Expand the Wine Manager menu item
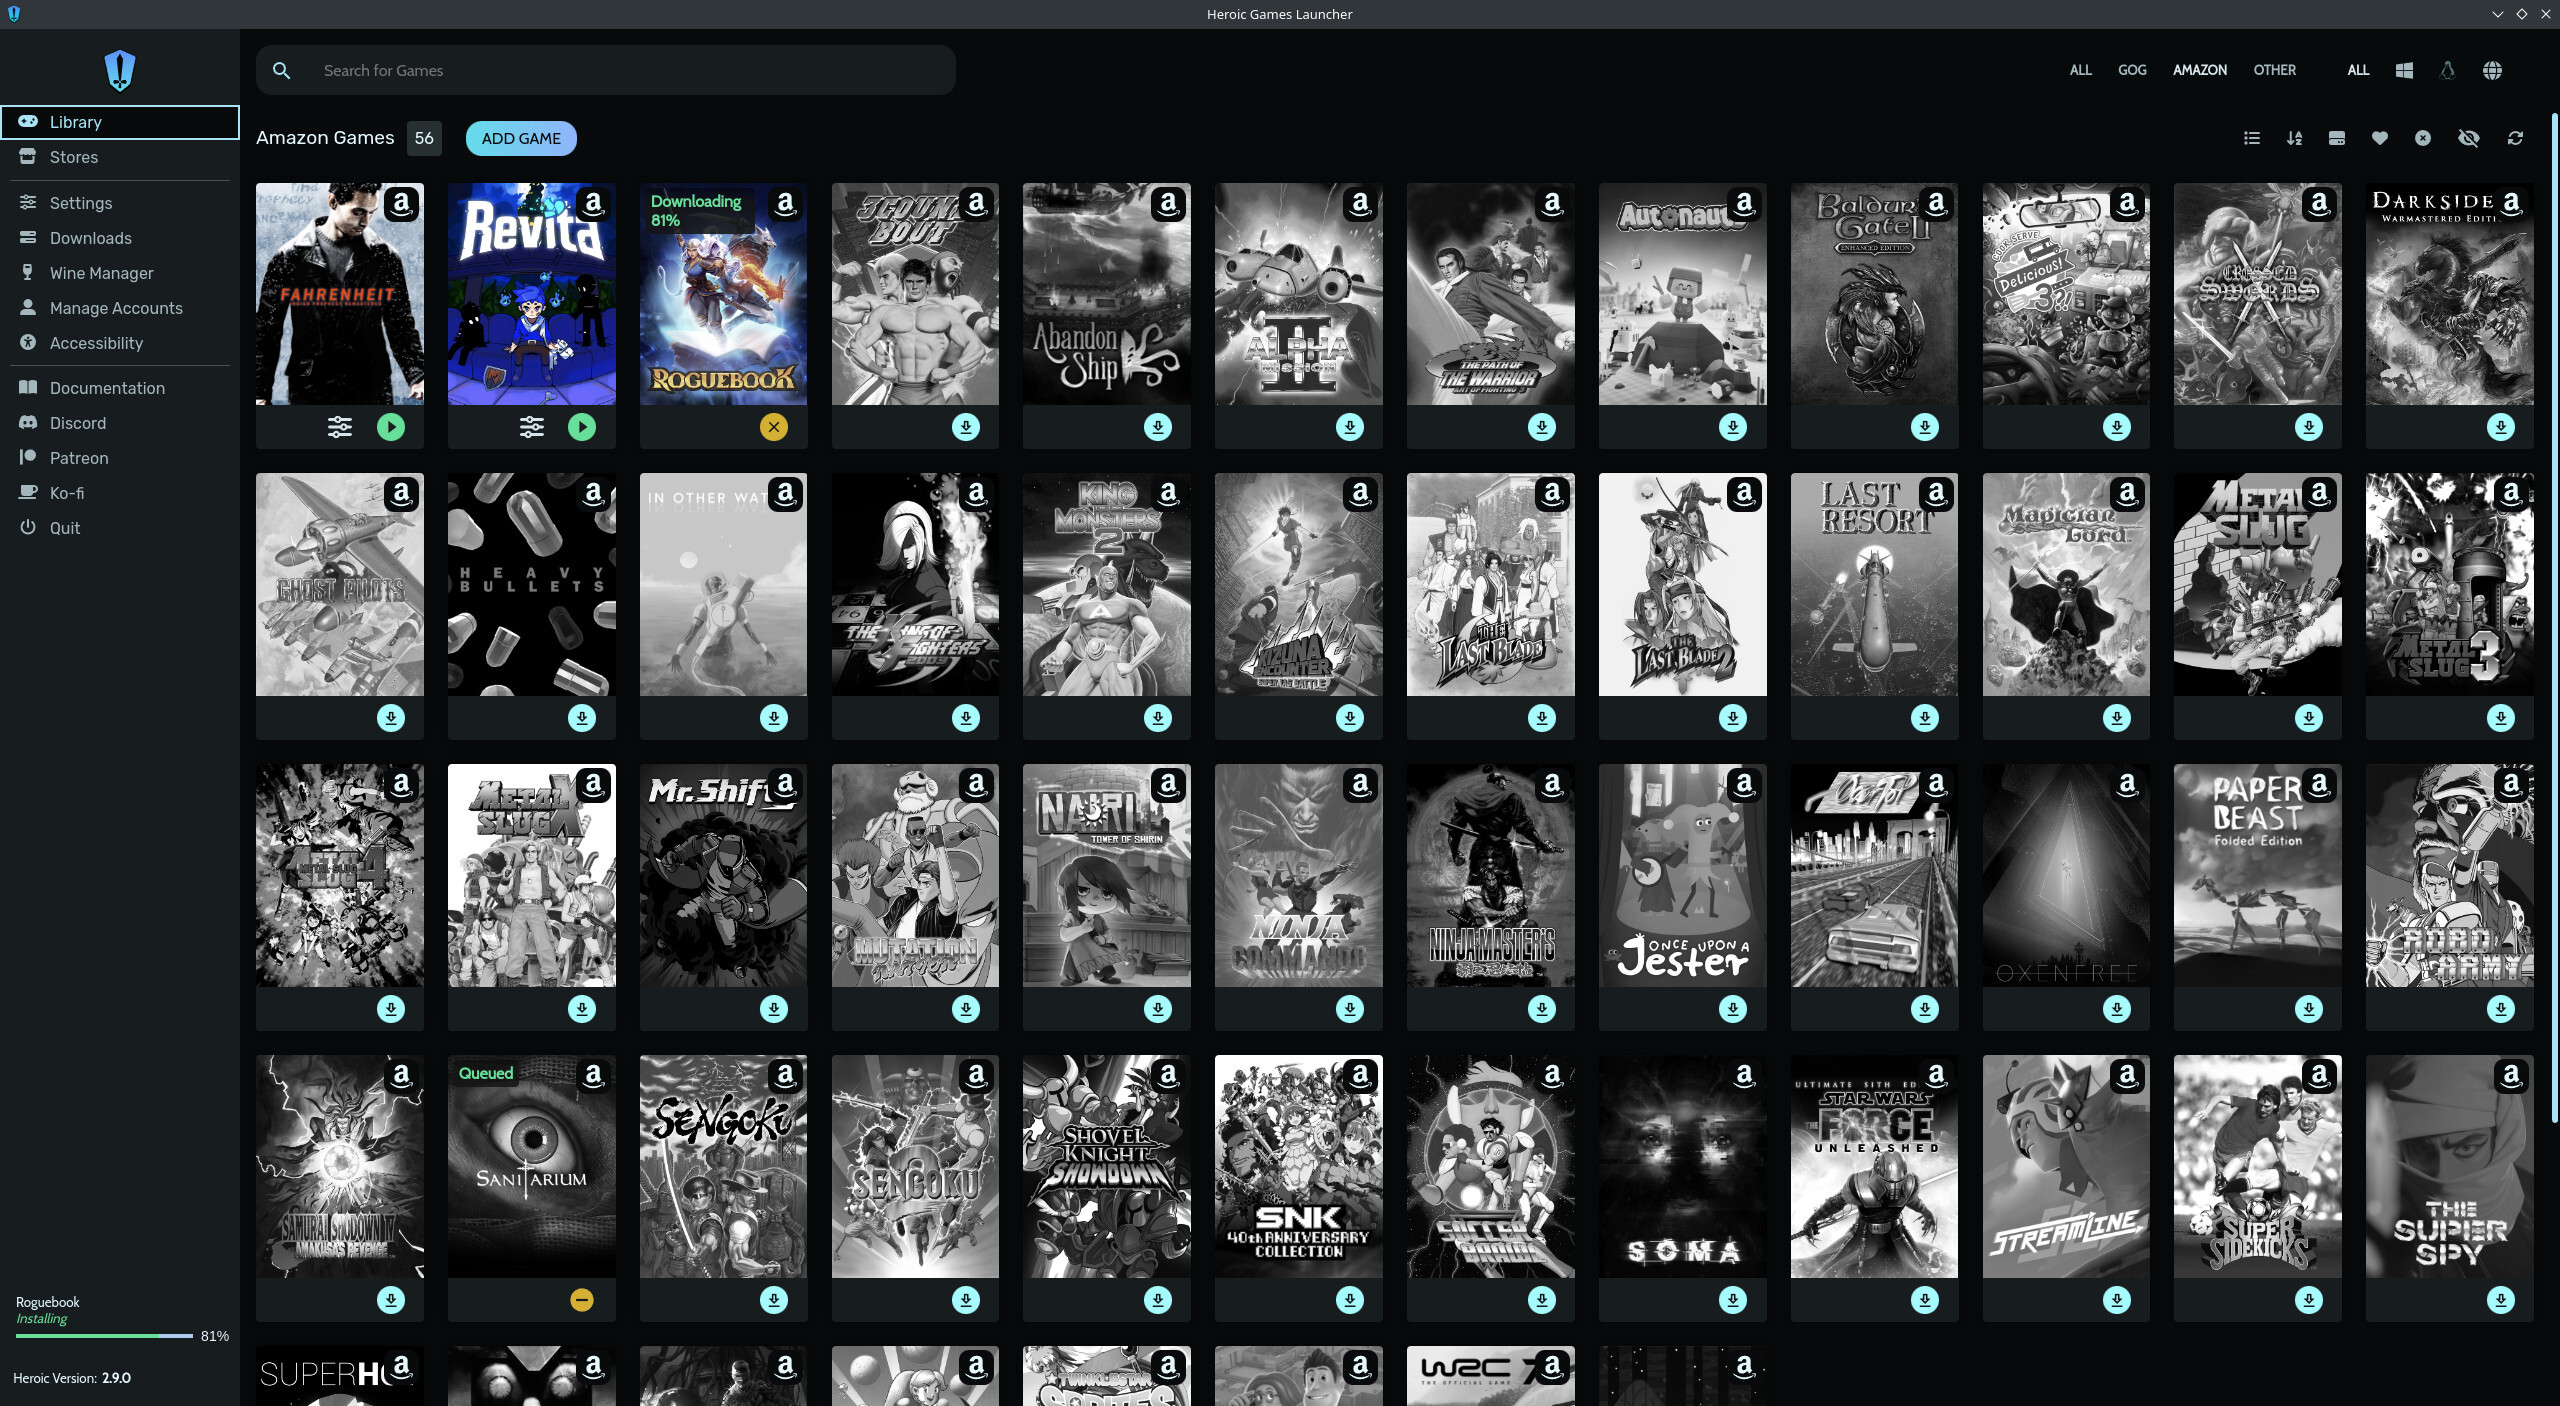Viewport: 2560px width, 1406px height. coord(100,272)
